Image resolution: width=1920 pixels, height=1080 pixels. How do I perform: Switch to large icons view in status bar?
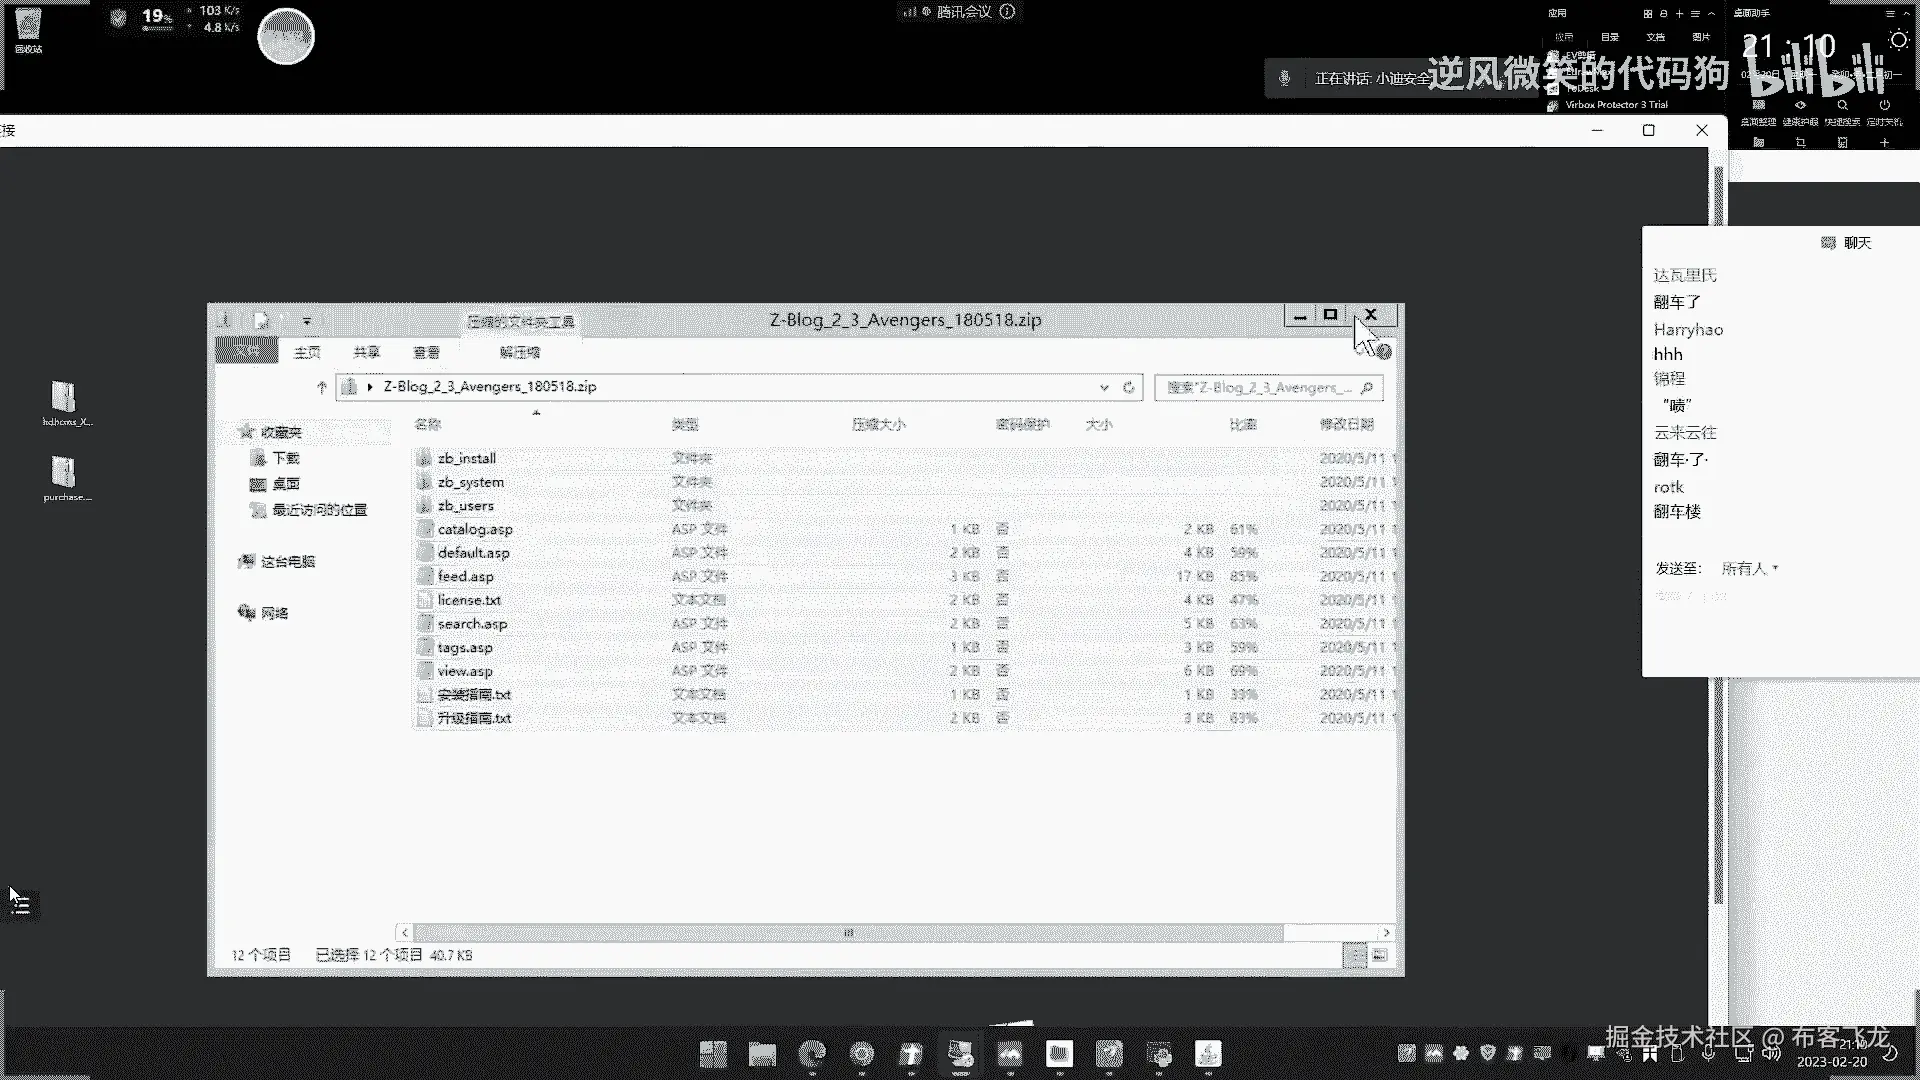1379,955
